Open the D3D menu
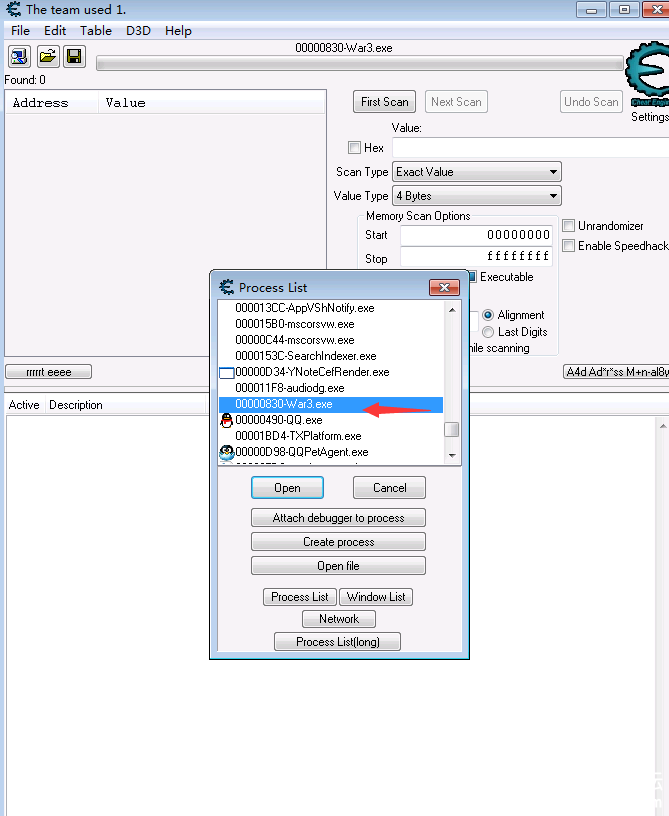This screenshot has height=816, width=669. point(138,31)
